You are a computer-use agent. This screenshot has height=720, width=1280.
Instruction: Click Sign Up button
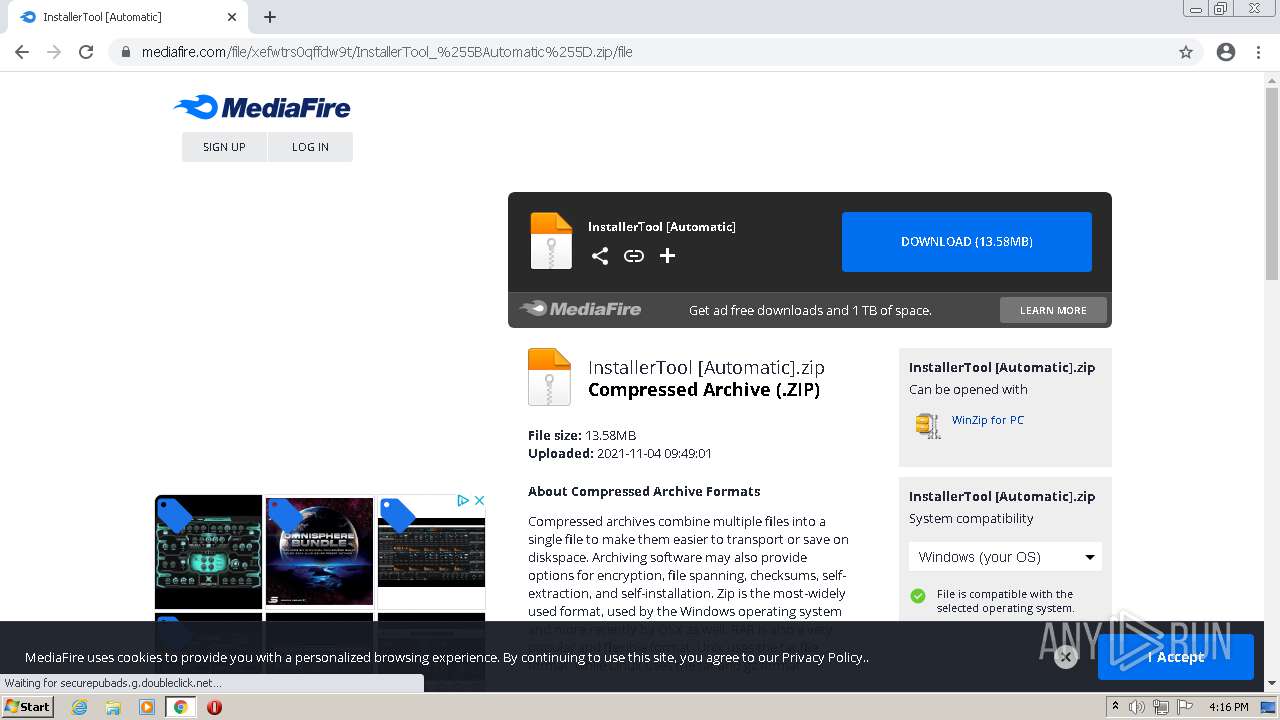coord(224,147)
